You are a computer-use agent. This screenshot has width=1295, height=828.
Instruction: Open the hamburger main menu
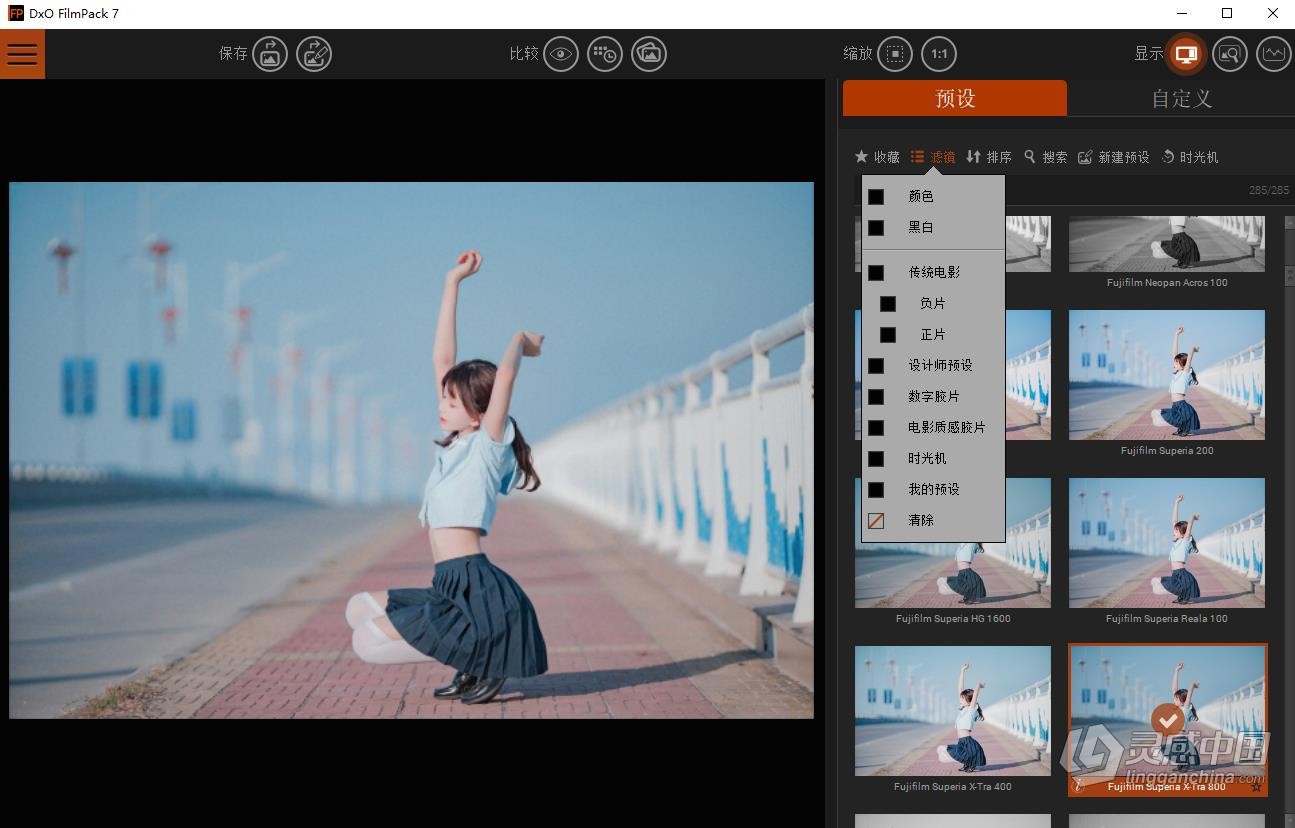pyautogui.click(x=22, y=54)
